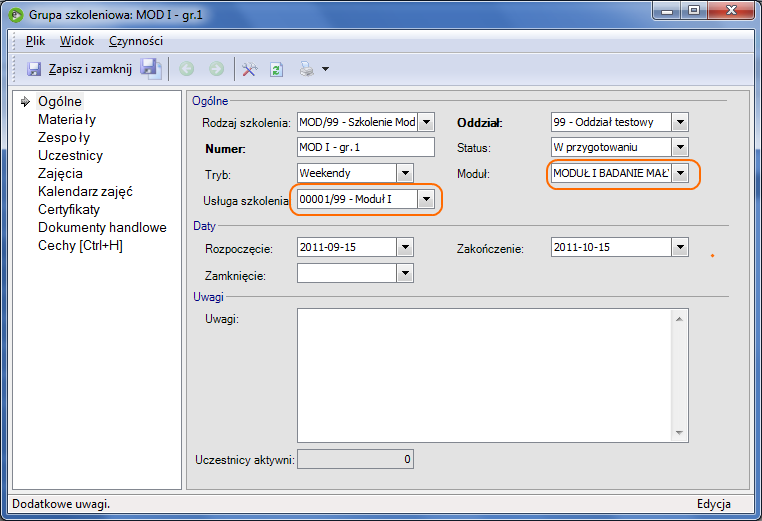
Task: Click the green back arrow icon
Action: [187, 69]
